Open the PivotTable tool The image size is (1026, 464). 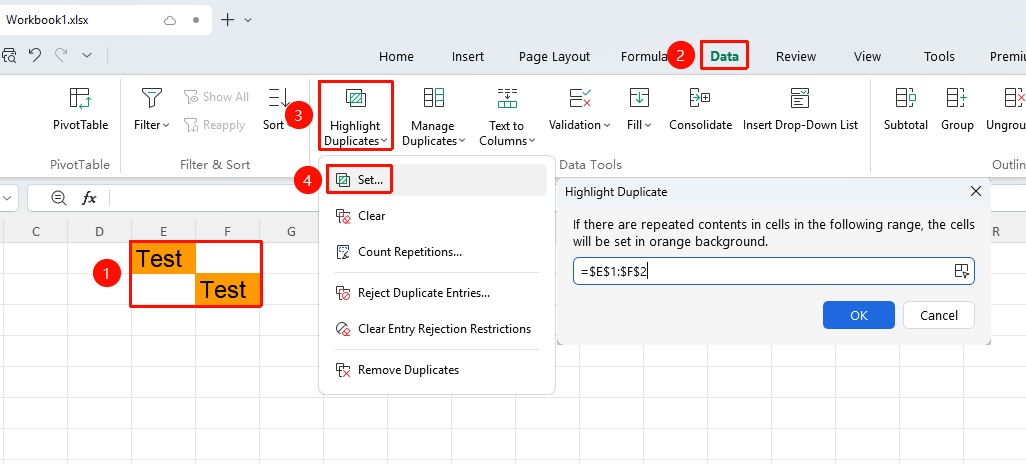80,110
